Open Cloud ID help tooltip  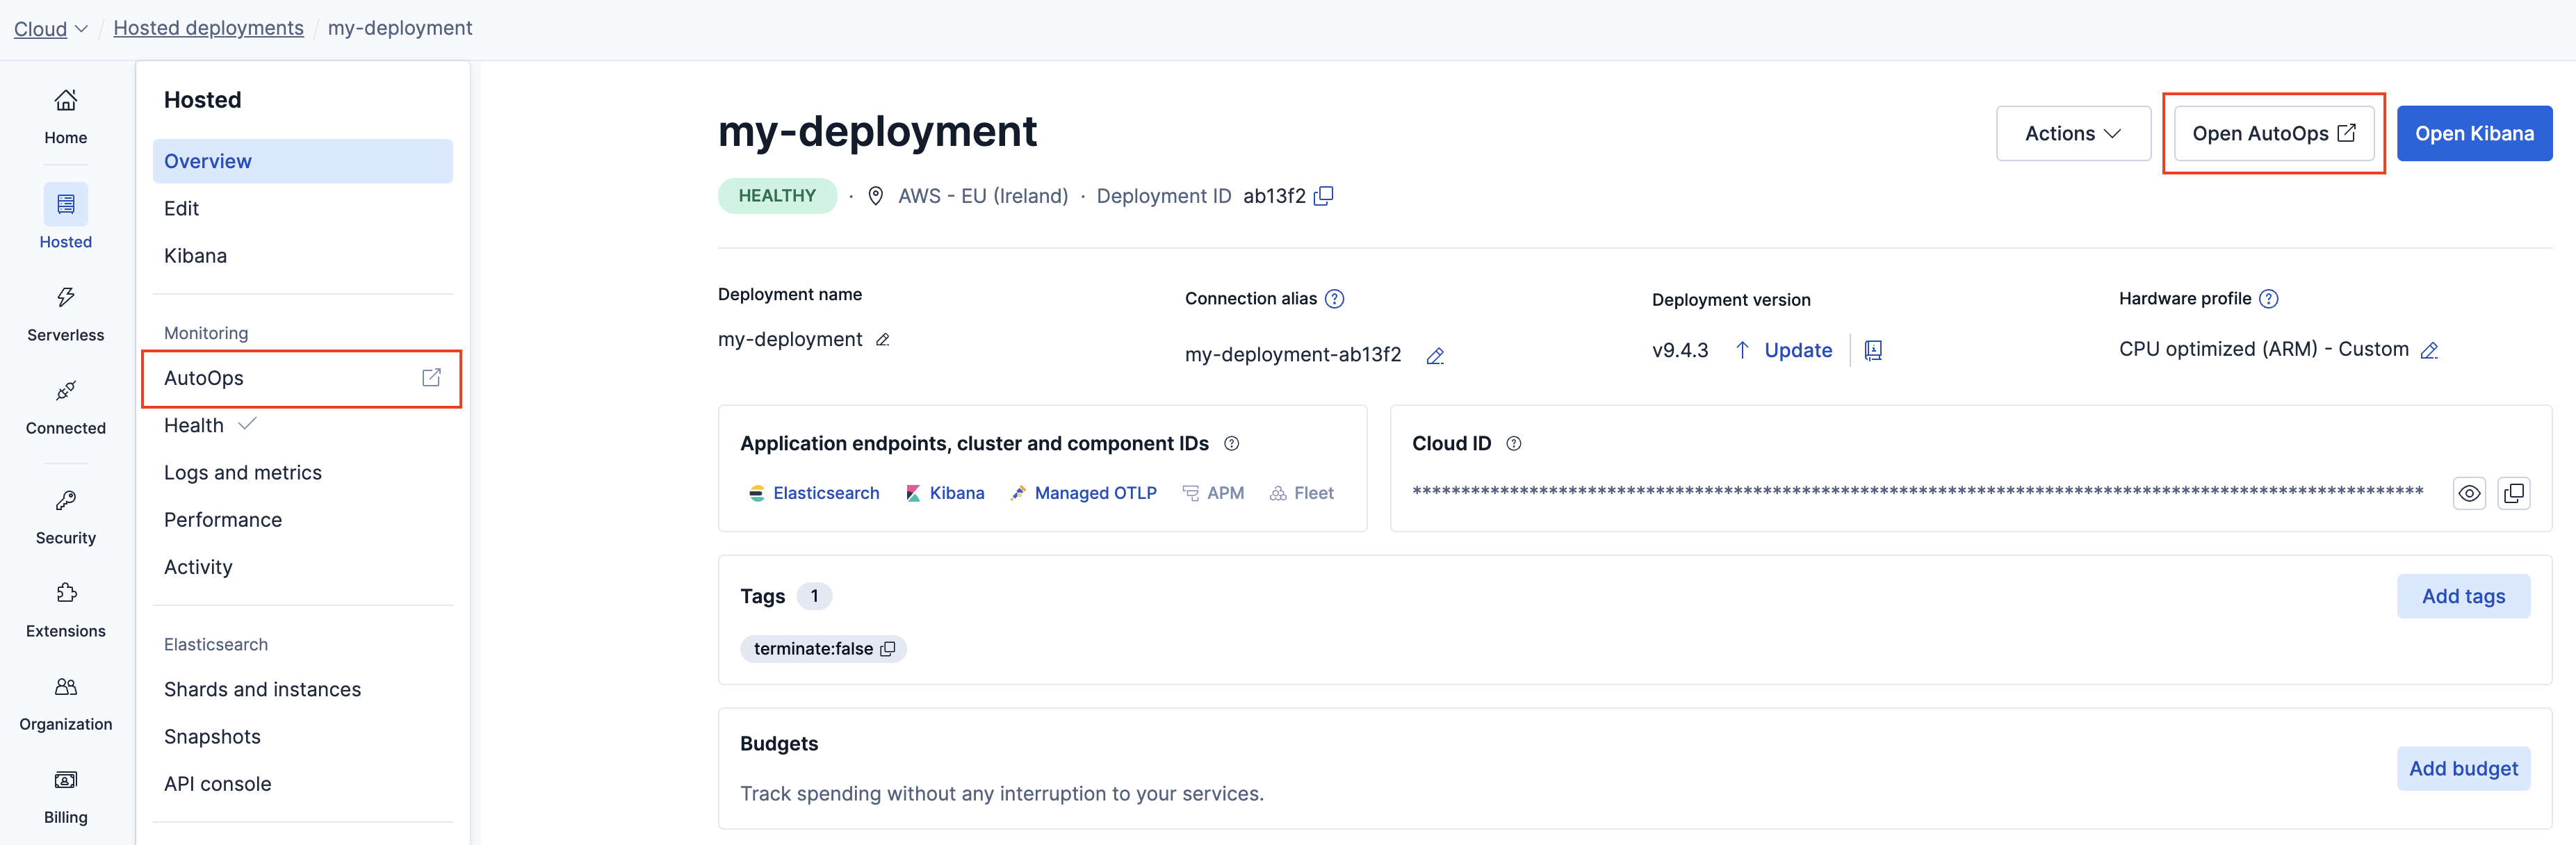point(1514,444)
